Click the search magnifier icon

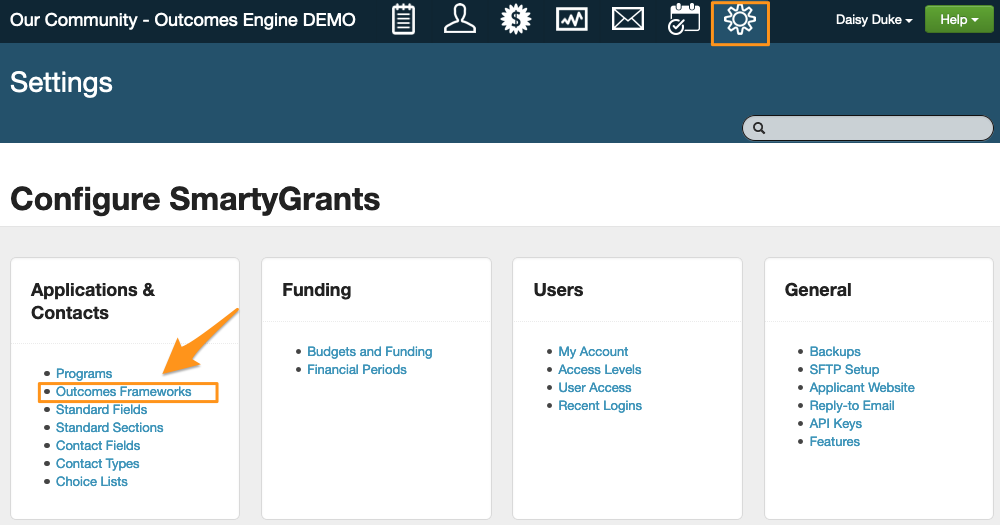[759, 128]
